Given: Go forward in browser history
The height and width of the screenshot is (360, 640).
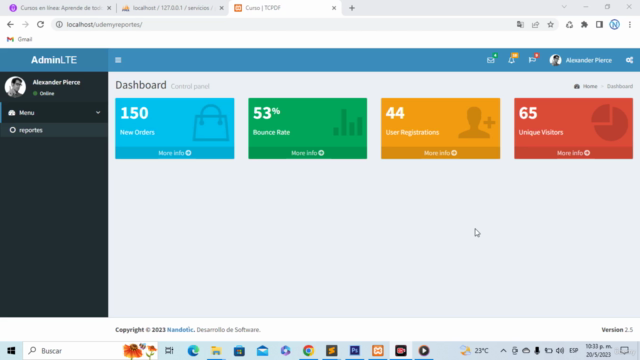Looking at the screenshot, I should 25,24.
